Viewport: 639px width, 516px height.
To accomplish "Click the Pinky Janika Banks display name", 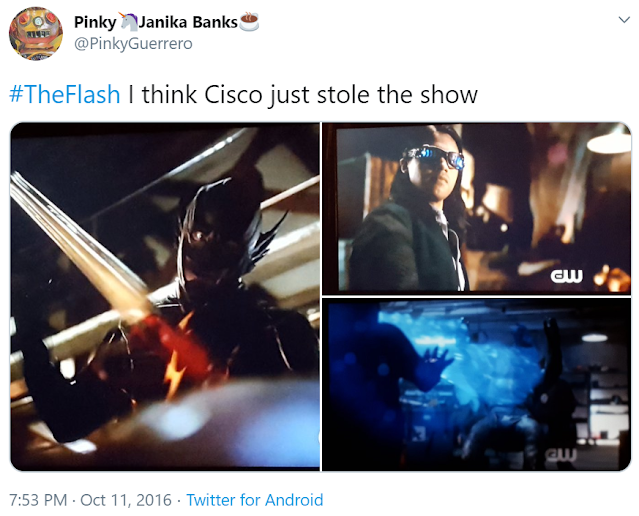I will click(x=166, y=22).
